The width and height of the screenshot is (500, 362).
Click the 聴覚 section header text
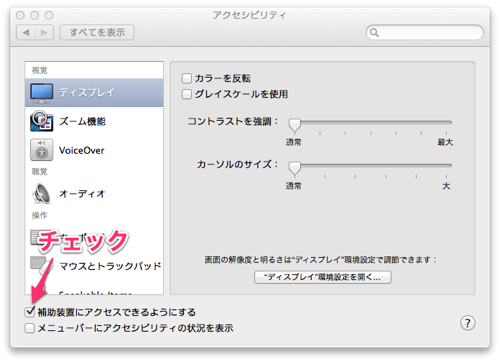[39, 172]
